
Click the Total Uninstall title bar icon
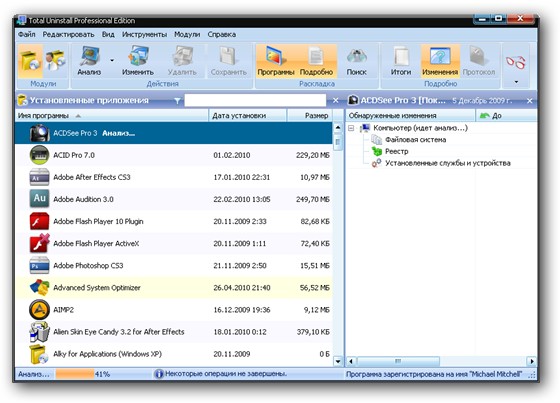pos(21,20)
